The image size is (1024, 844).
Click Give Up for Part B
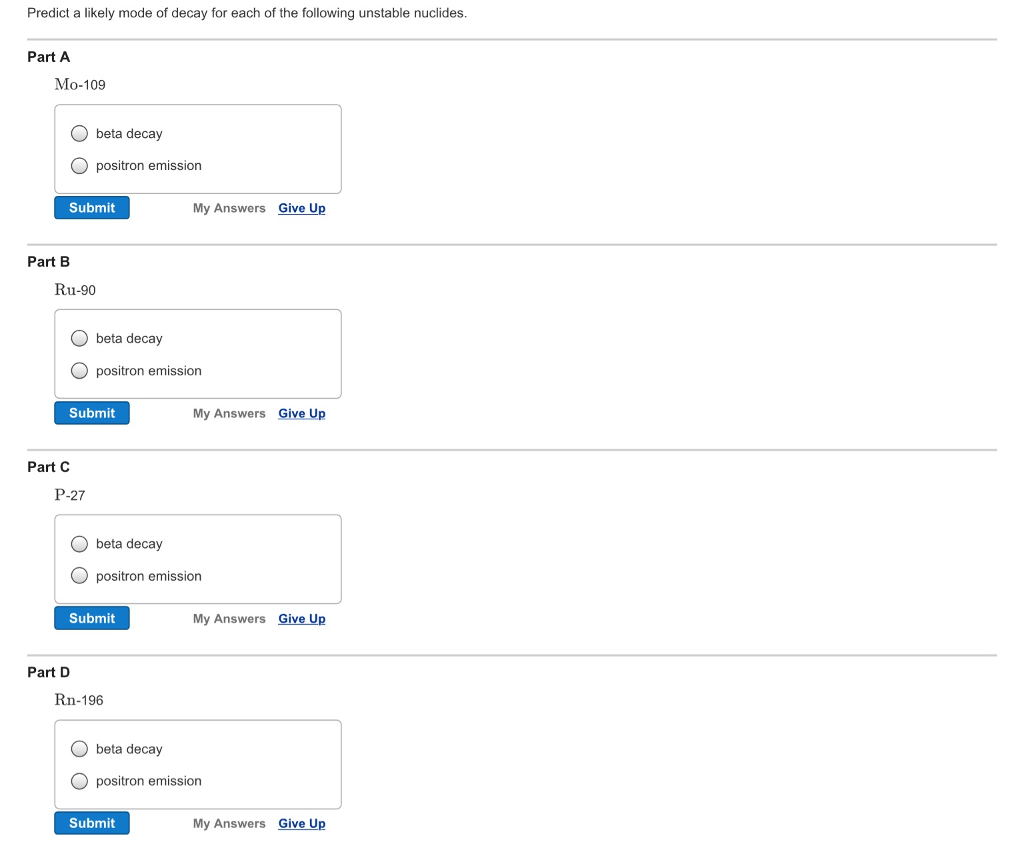301,412
